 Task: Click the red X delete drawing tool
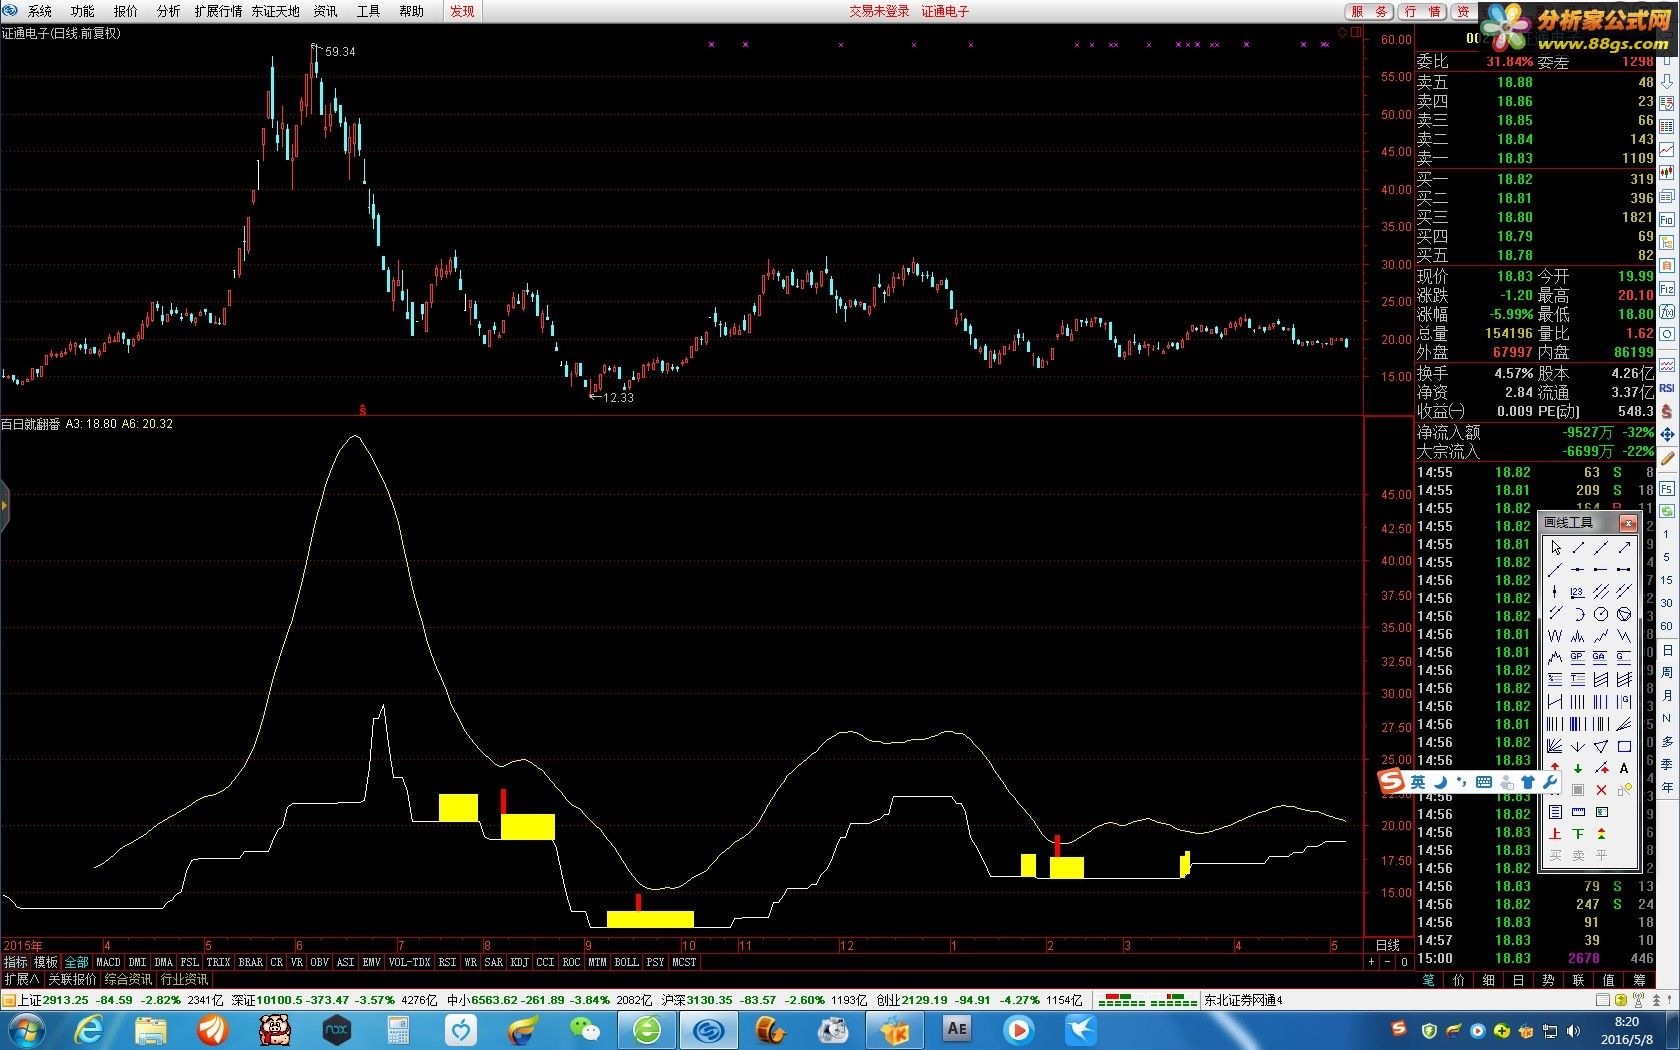pyautogui.click(x=1601, y=791)
